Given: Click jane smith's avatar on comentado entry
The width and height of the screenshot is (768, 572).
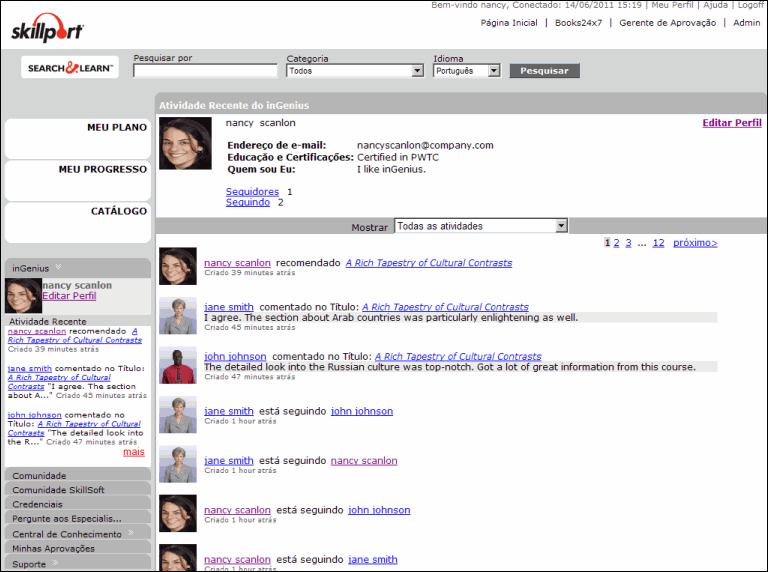Looking at the screenshot, I should 178,316.
